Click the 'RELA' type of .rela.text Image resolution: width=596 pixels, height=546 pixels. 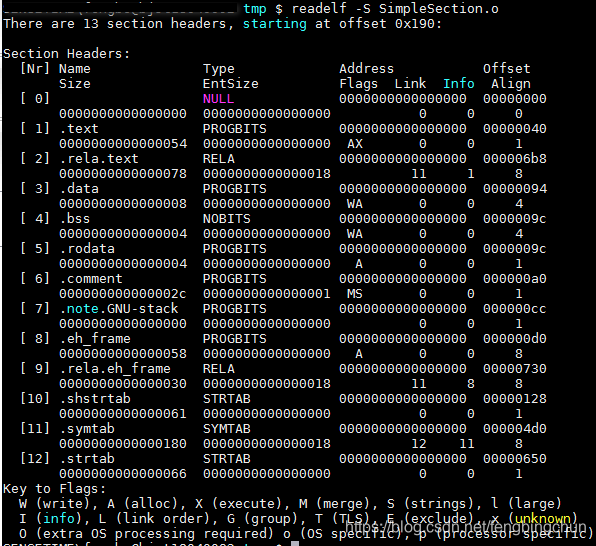(x=219, y=159)
